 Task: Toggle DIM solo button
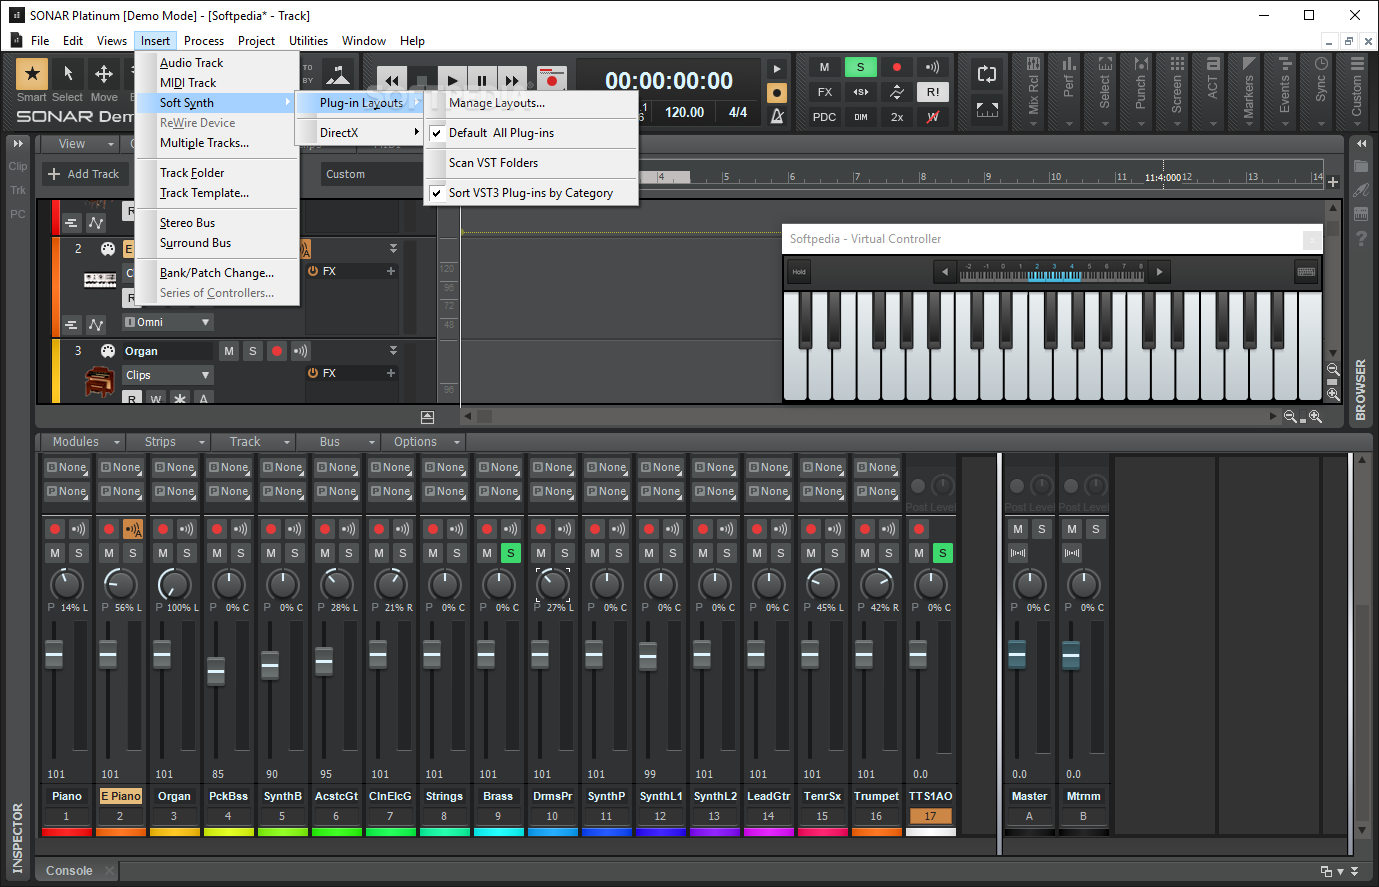point(861,117)
